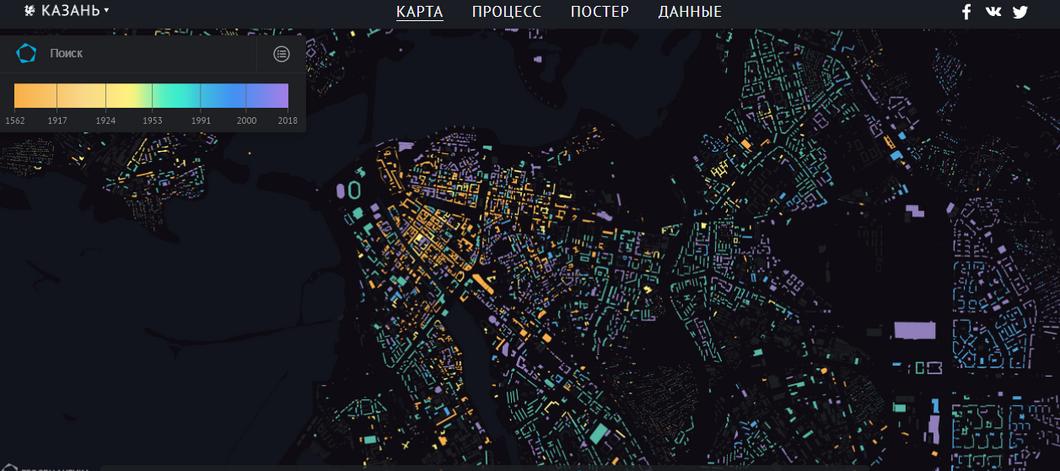Click the VK share icon
This screenshot has height=471, width=1060.
coord(993,12)
